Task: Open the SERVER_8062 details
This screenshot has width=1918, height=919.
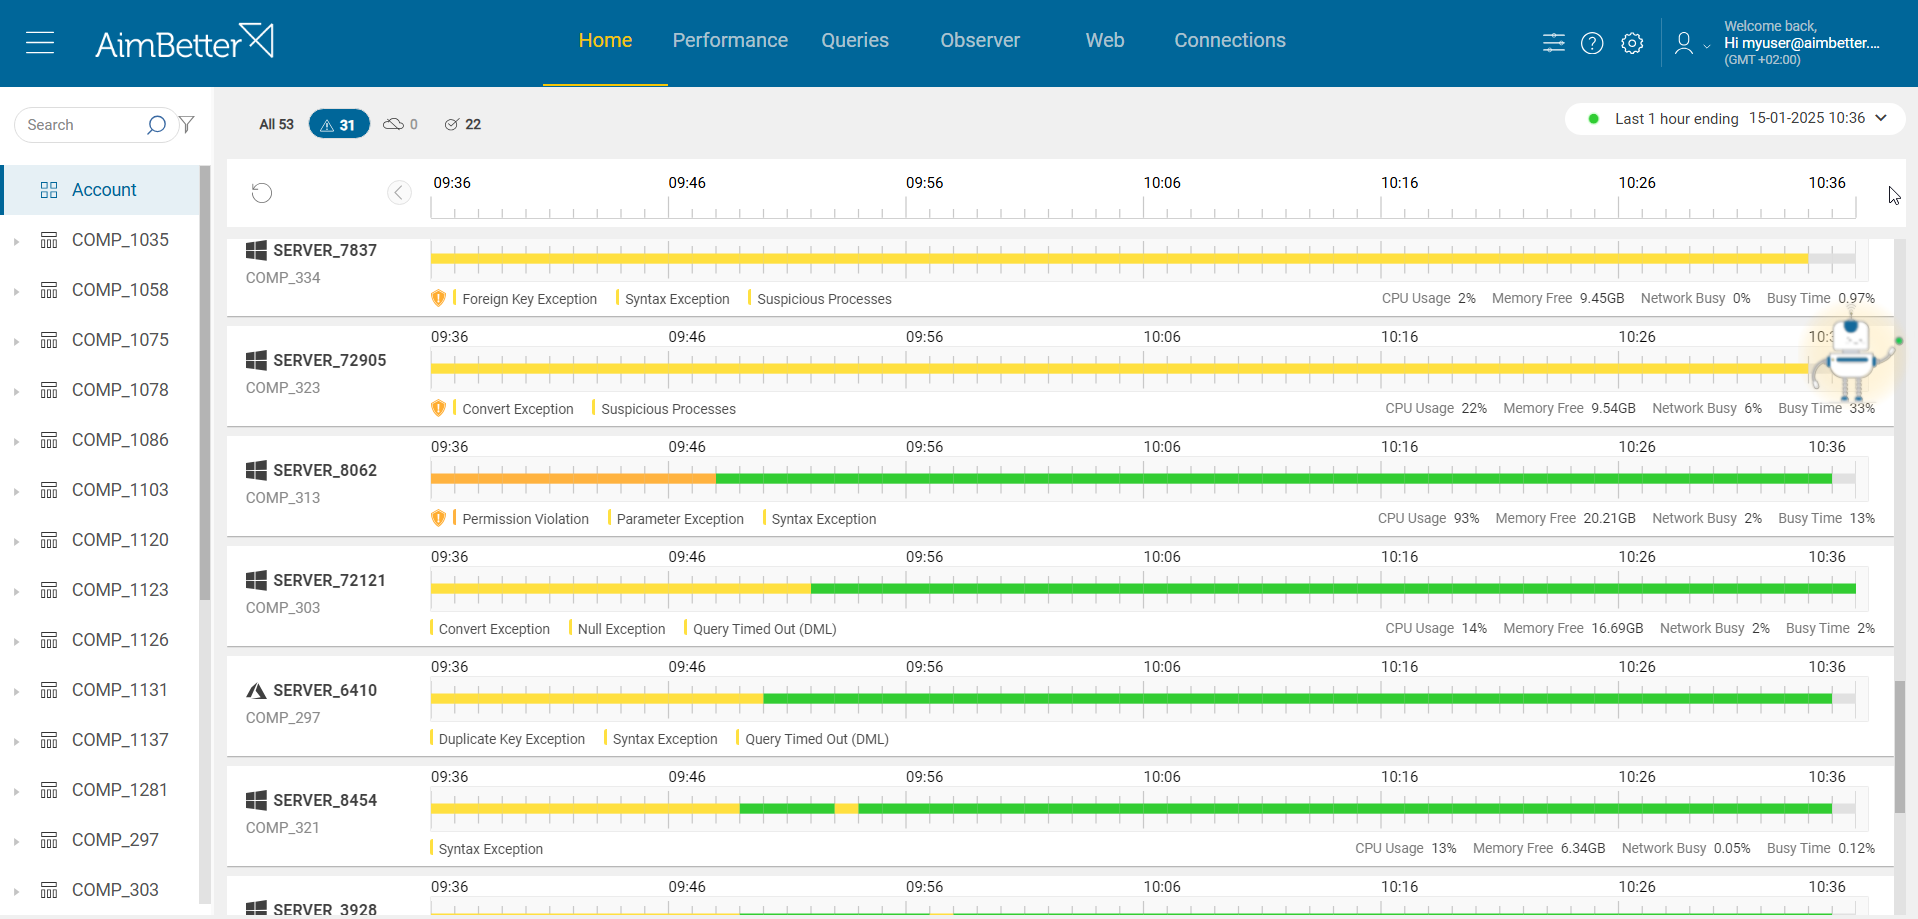Action: (325, 470)
